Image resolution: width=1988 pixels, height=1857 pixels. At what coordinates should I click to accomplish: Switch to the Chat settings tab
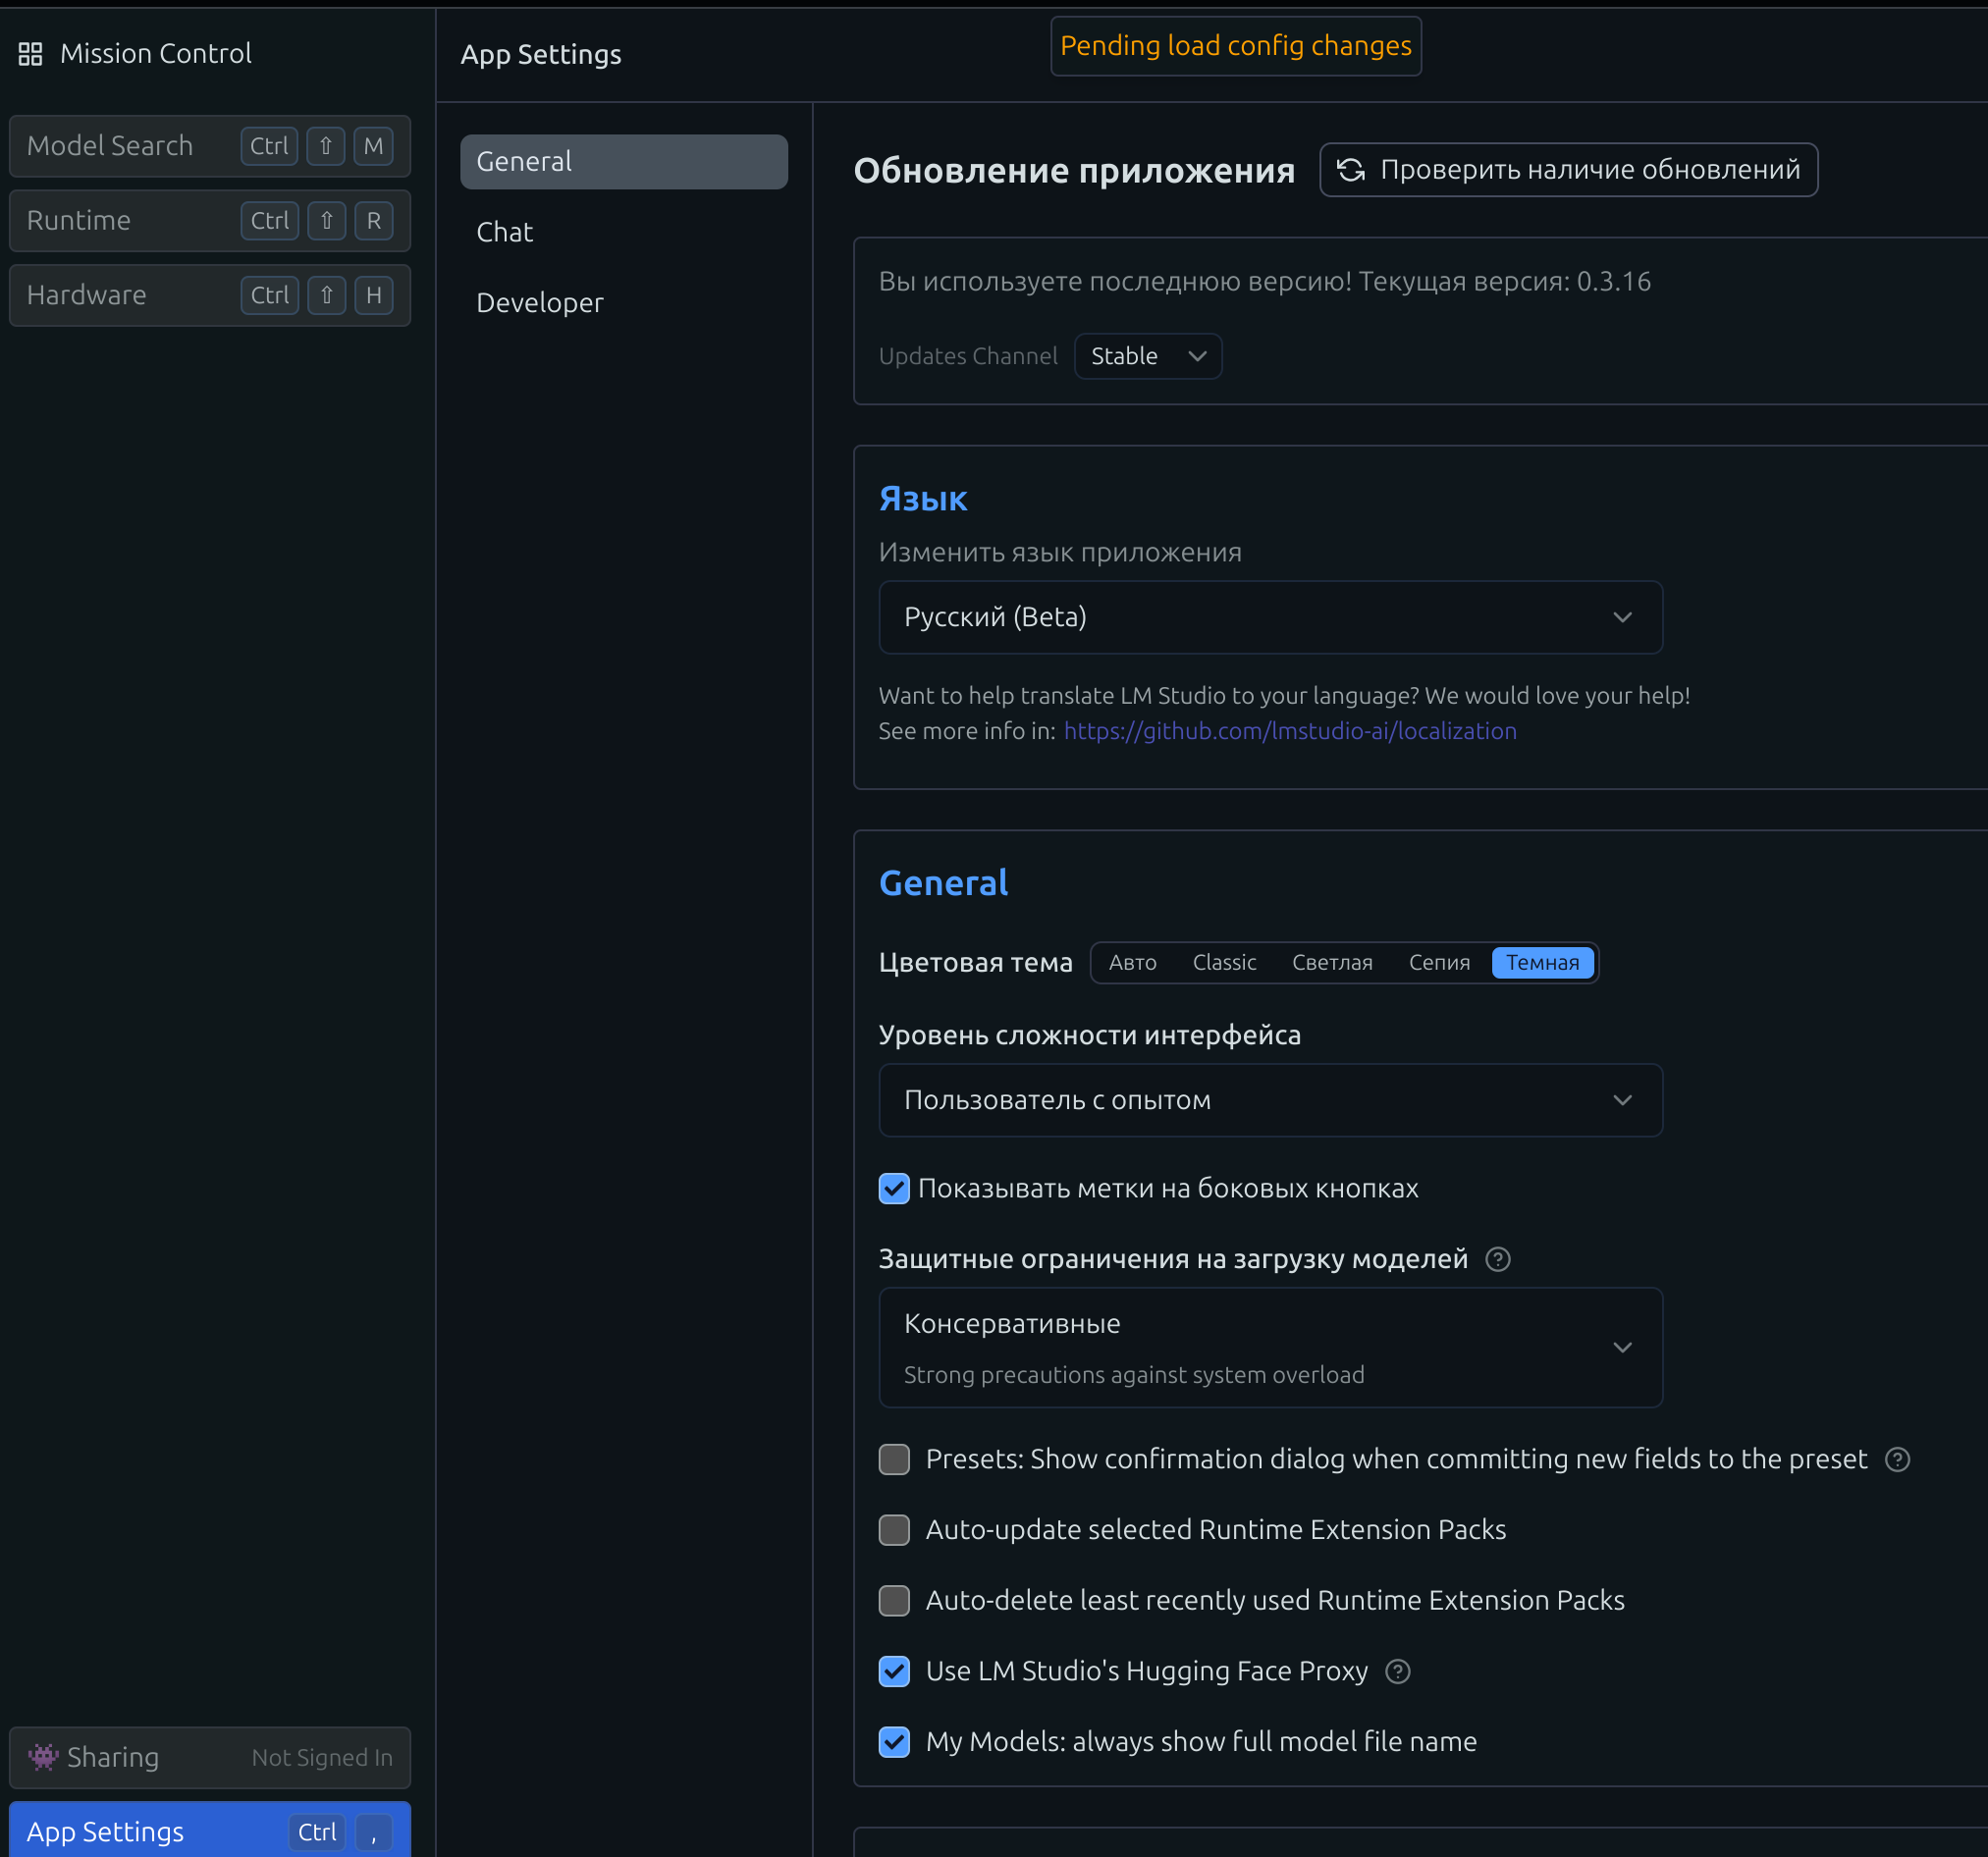[x=505, y=232]
